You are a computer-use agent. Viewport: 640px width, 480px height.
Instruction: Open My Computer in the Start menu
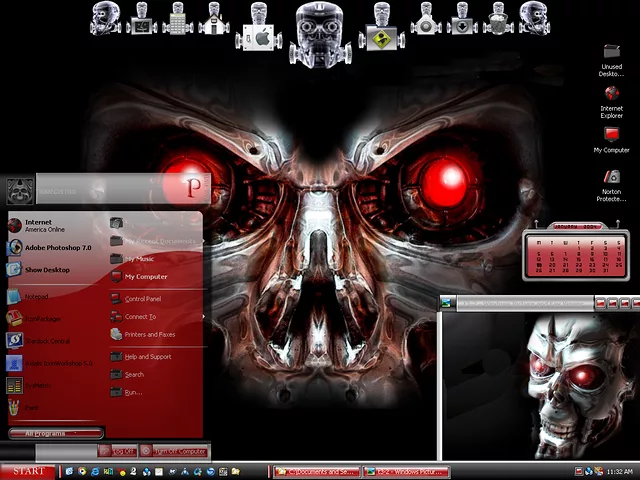(157, 277)
